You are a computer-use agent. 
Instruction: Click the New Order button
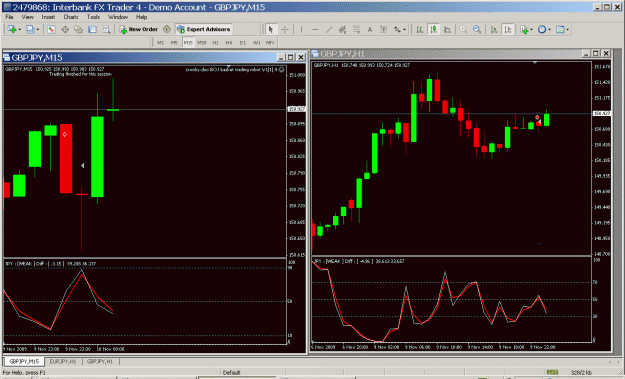139,29
